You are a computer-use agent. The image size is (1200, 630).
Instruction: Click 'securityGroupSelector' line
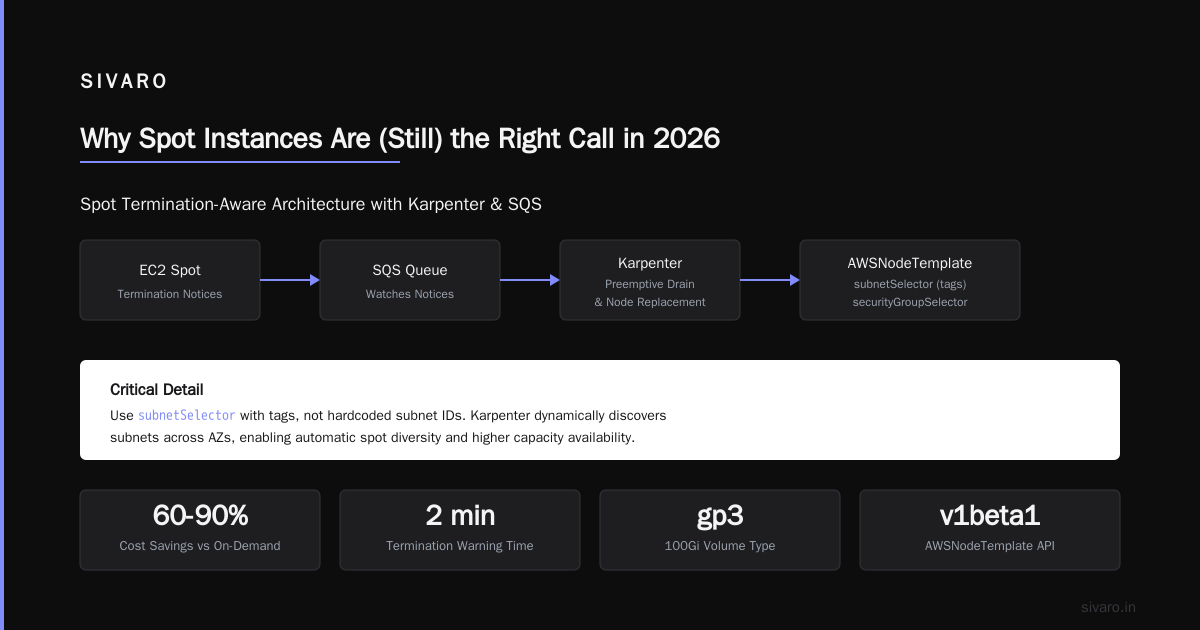click(x=910, y=302)
